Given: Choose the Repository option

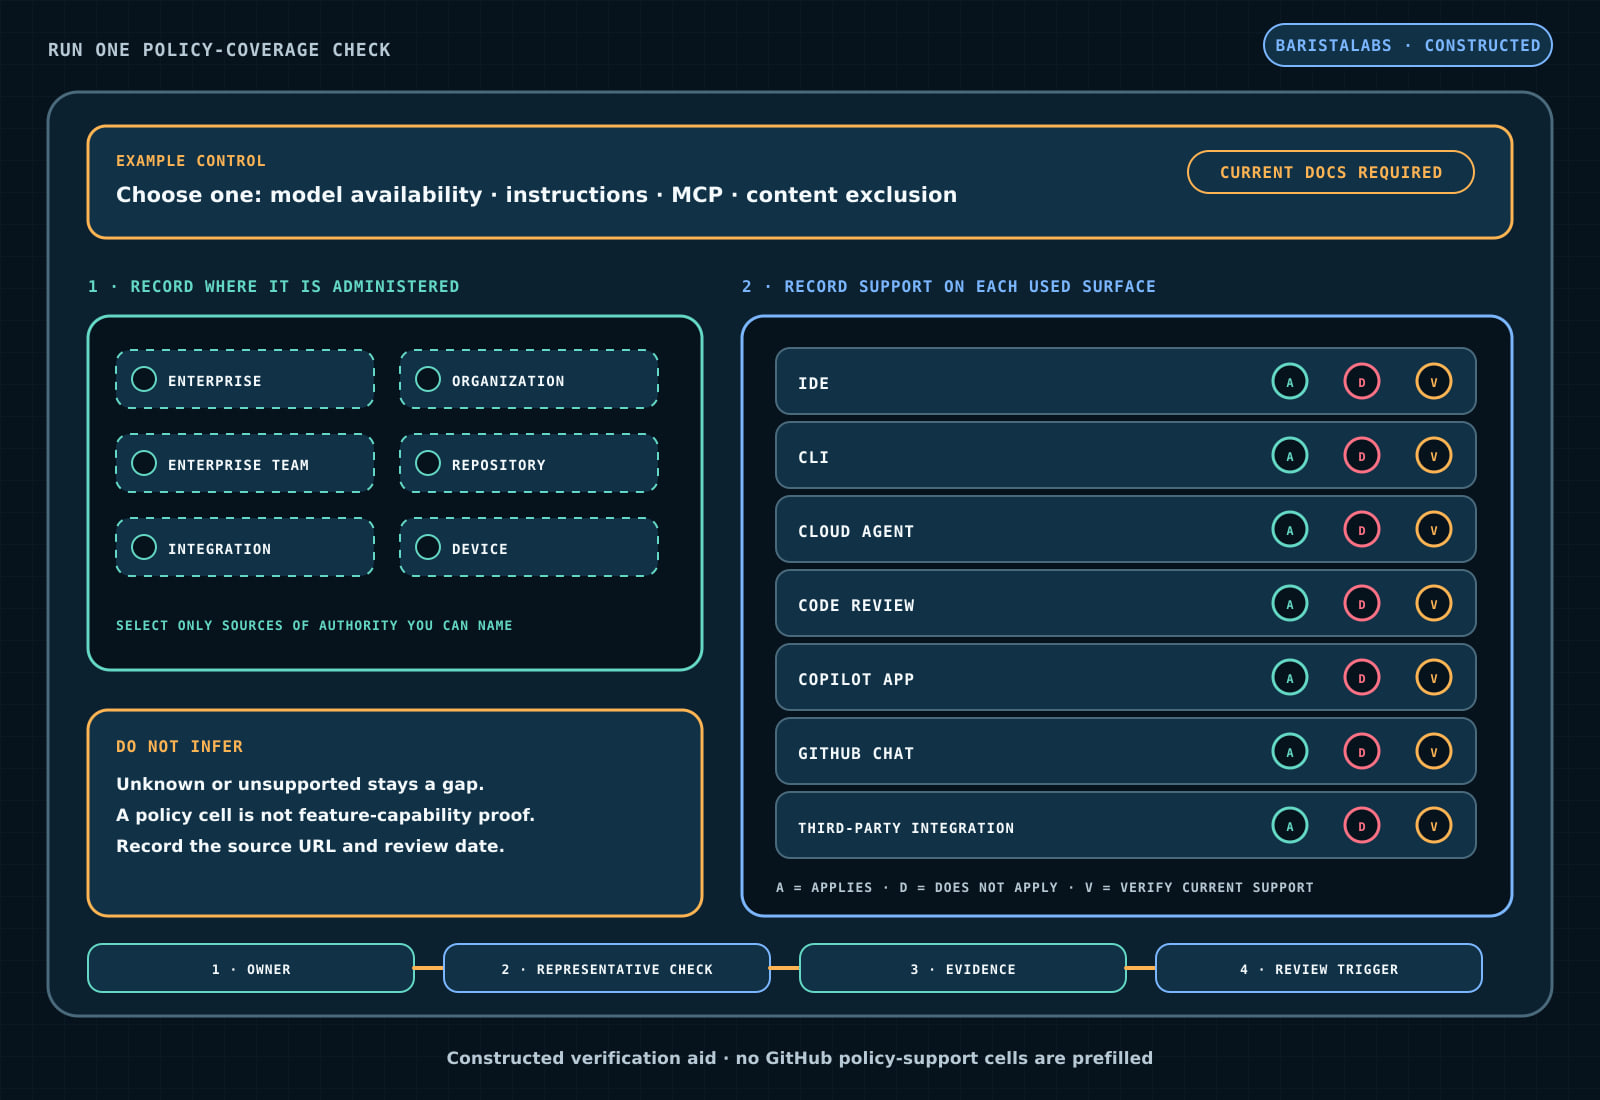Looking at the screenshot, I should [529, 463].
